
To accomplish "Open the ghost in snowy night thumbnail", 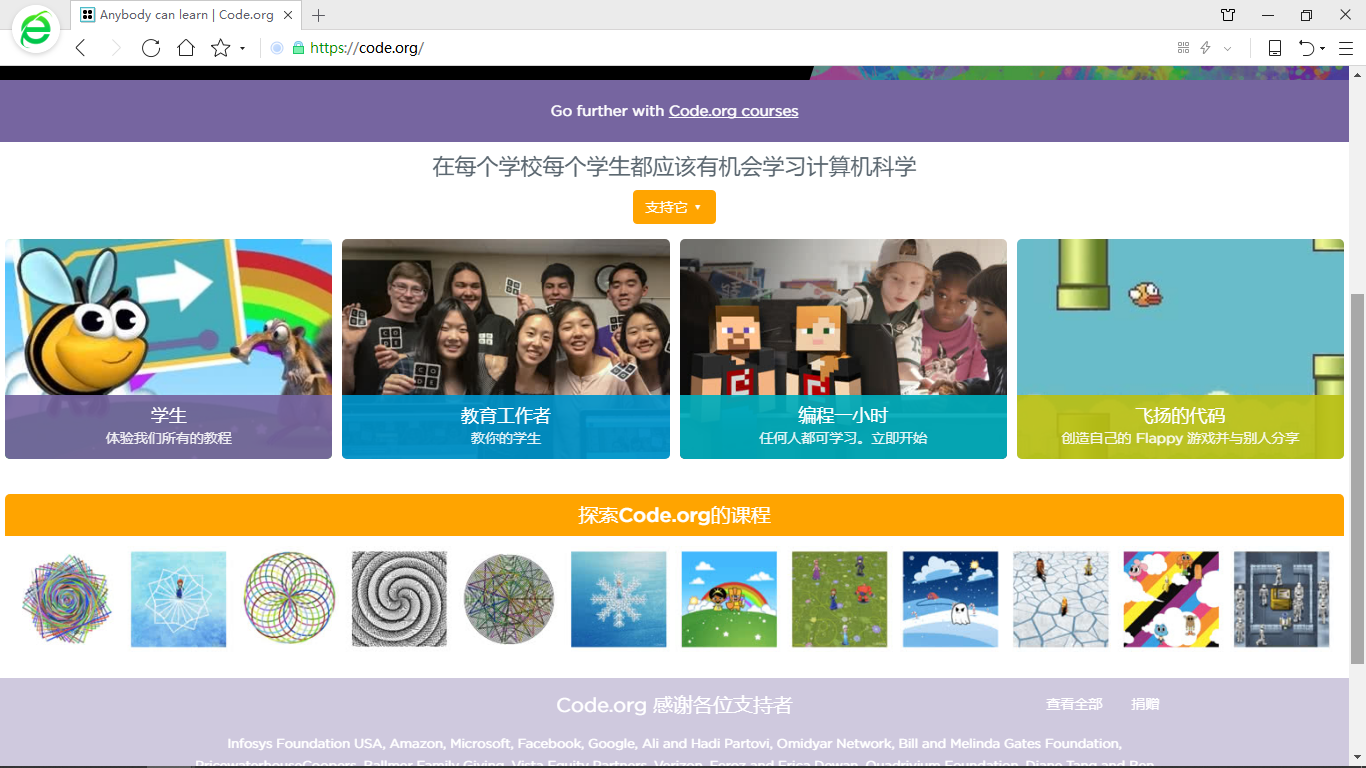I will (950, 599).
